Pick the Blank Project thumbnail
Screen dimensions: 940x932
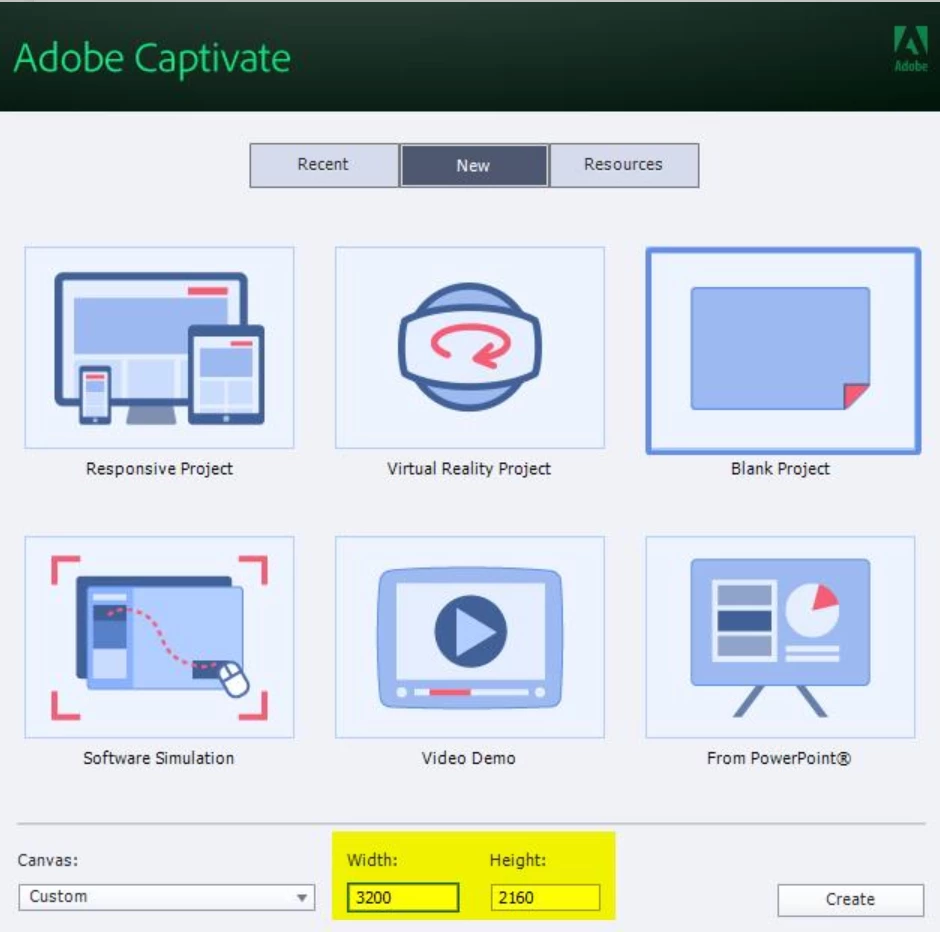[783, 351]
